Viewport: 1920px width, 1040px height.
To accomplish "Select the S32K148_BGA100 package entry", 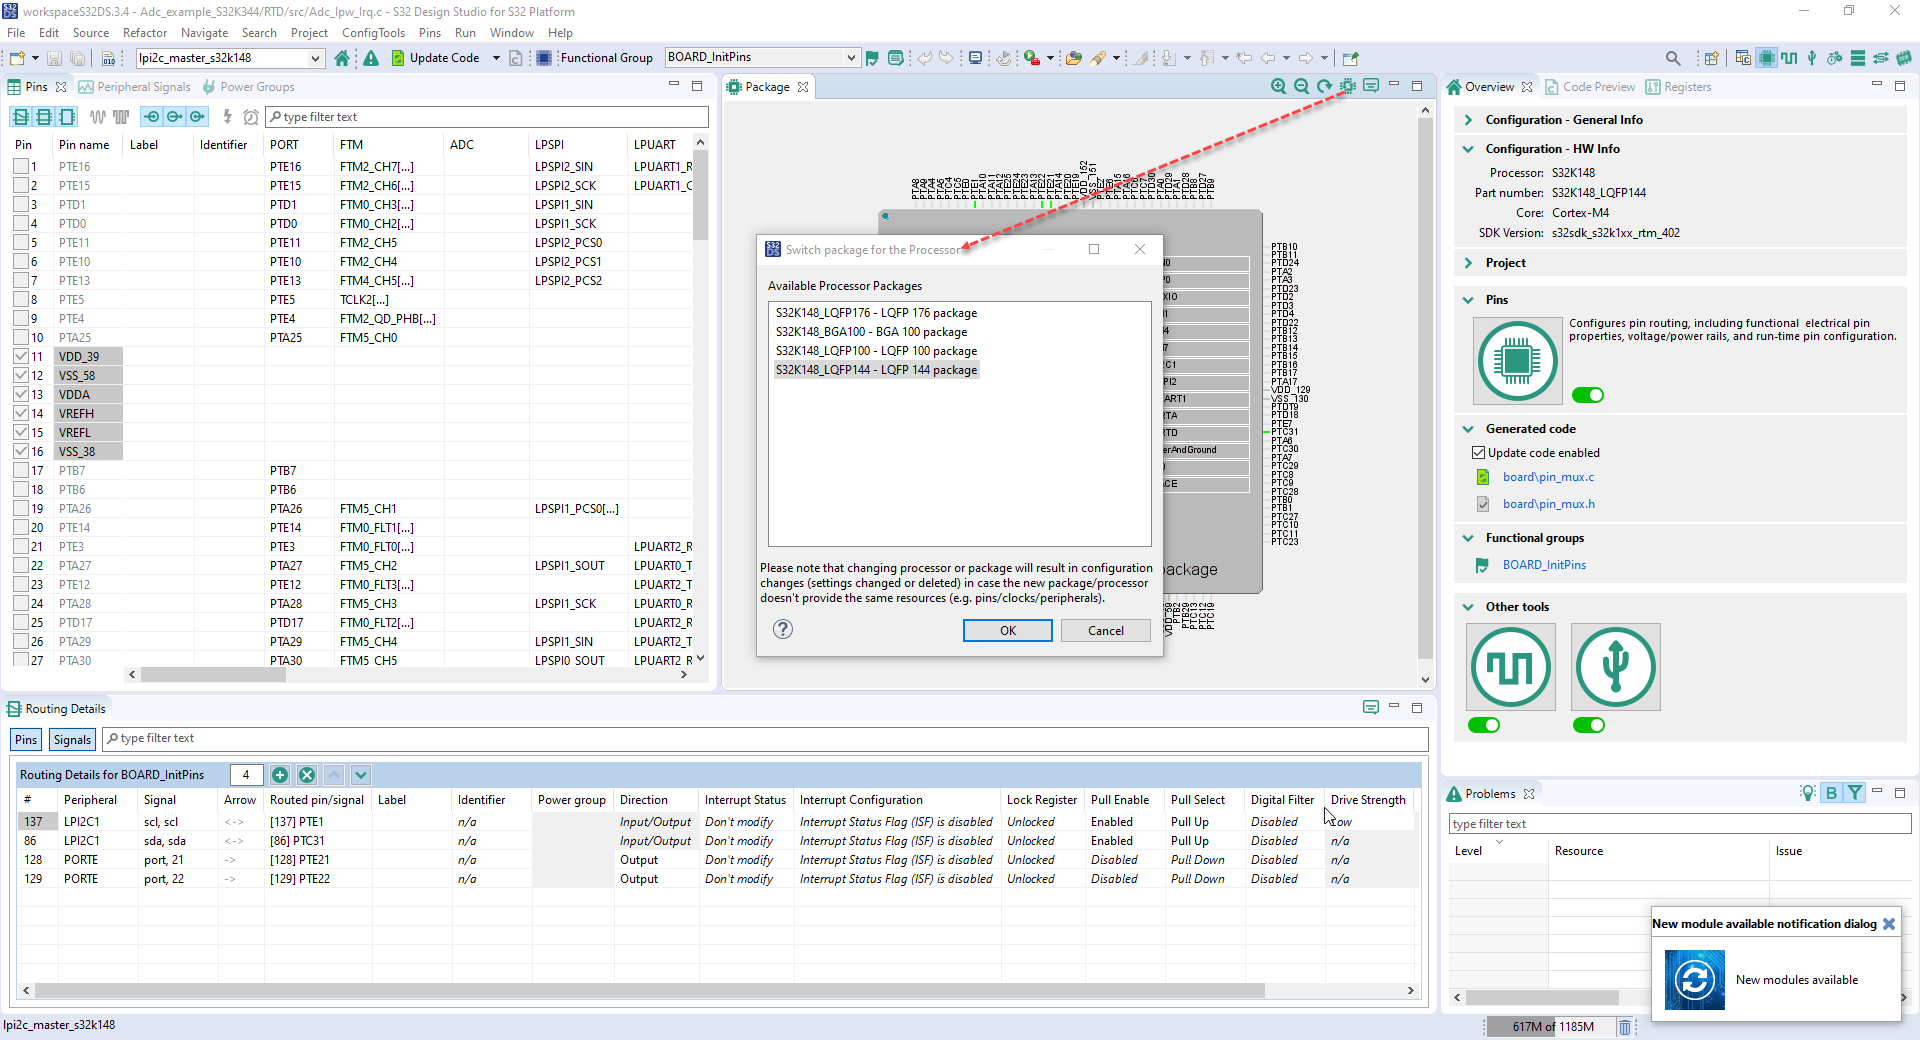I will [870, 331].
